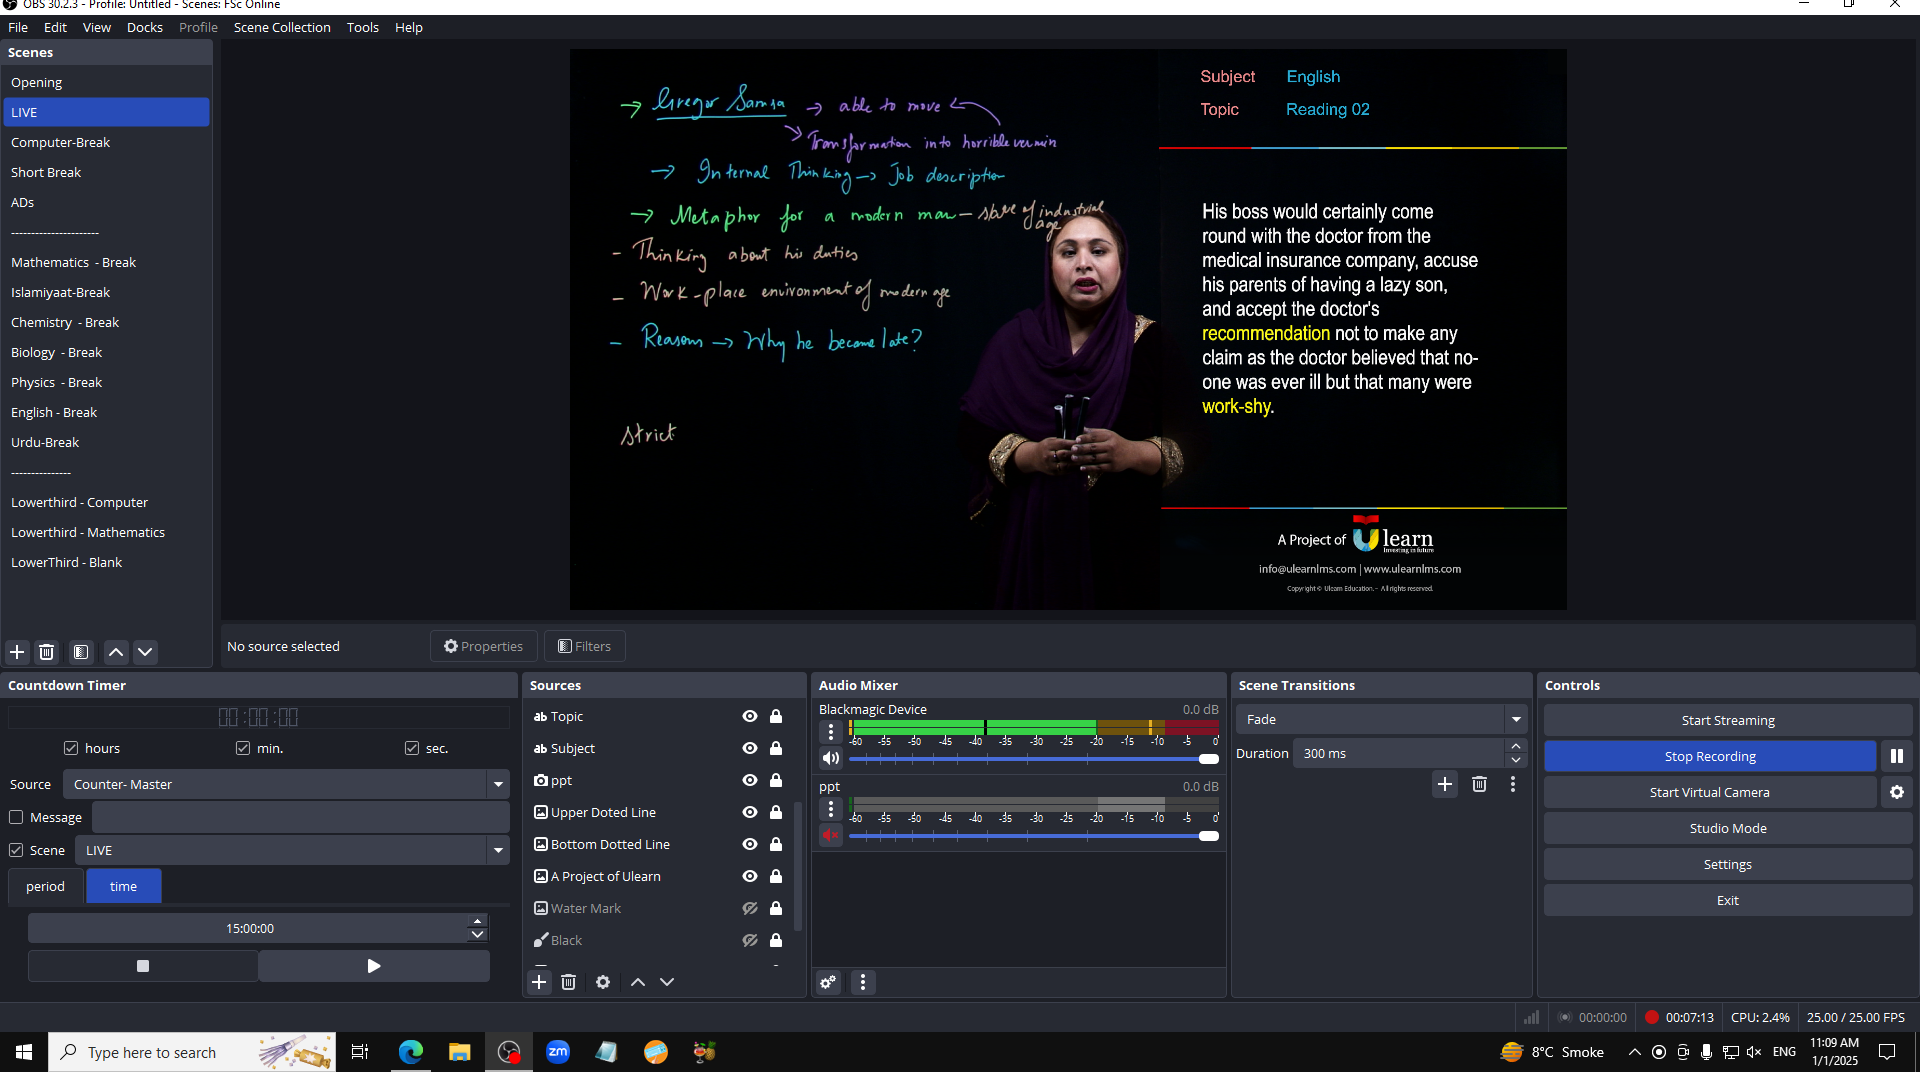
Task: Show hidden system tray icons
Action: pyautogui.click(x=1634, y=1051)
